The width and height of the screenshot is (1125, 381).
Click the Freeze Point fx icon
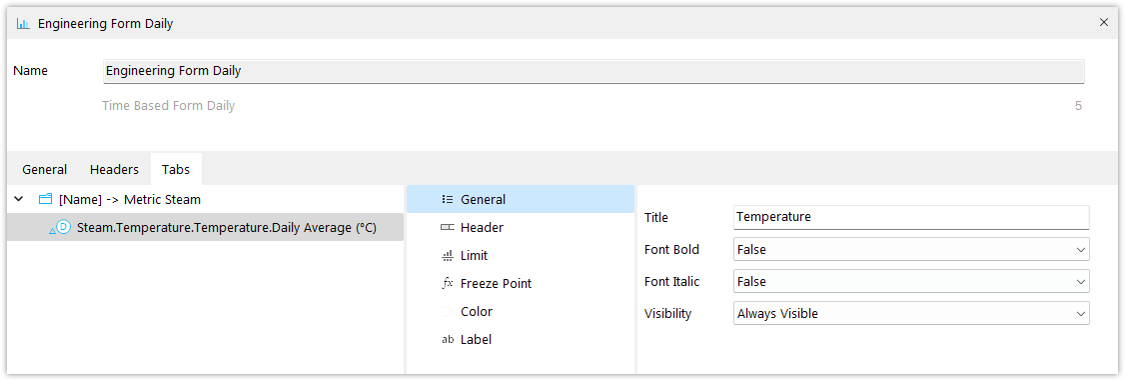pyautogui.click(x=447, y=283)
